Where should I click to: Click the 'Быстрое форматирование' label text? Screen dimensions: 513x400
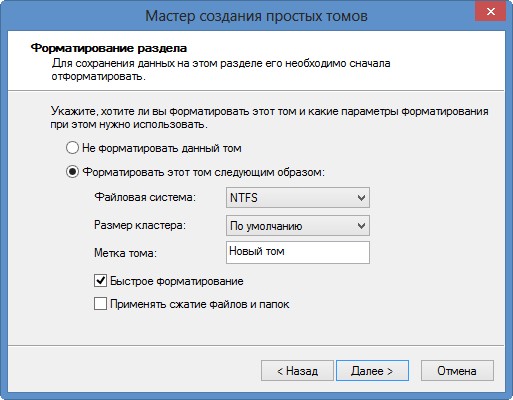pos(177,281)
